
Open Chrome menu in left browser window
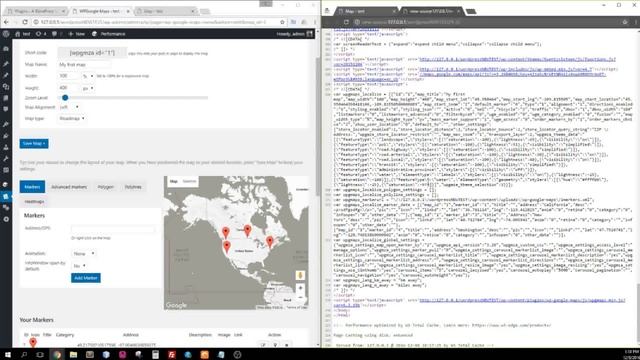[x=315, y=22]
